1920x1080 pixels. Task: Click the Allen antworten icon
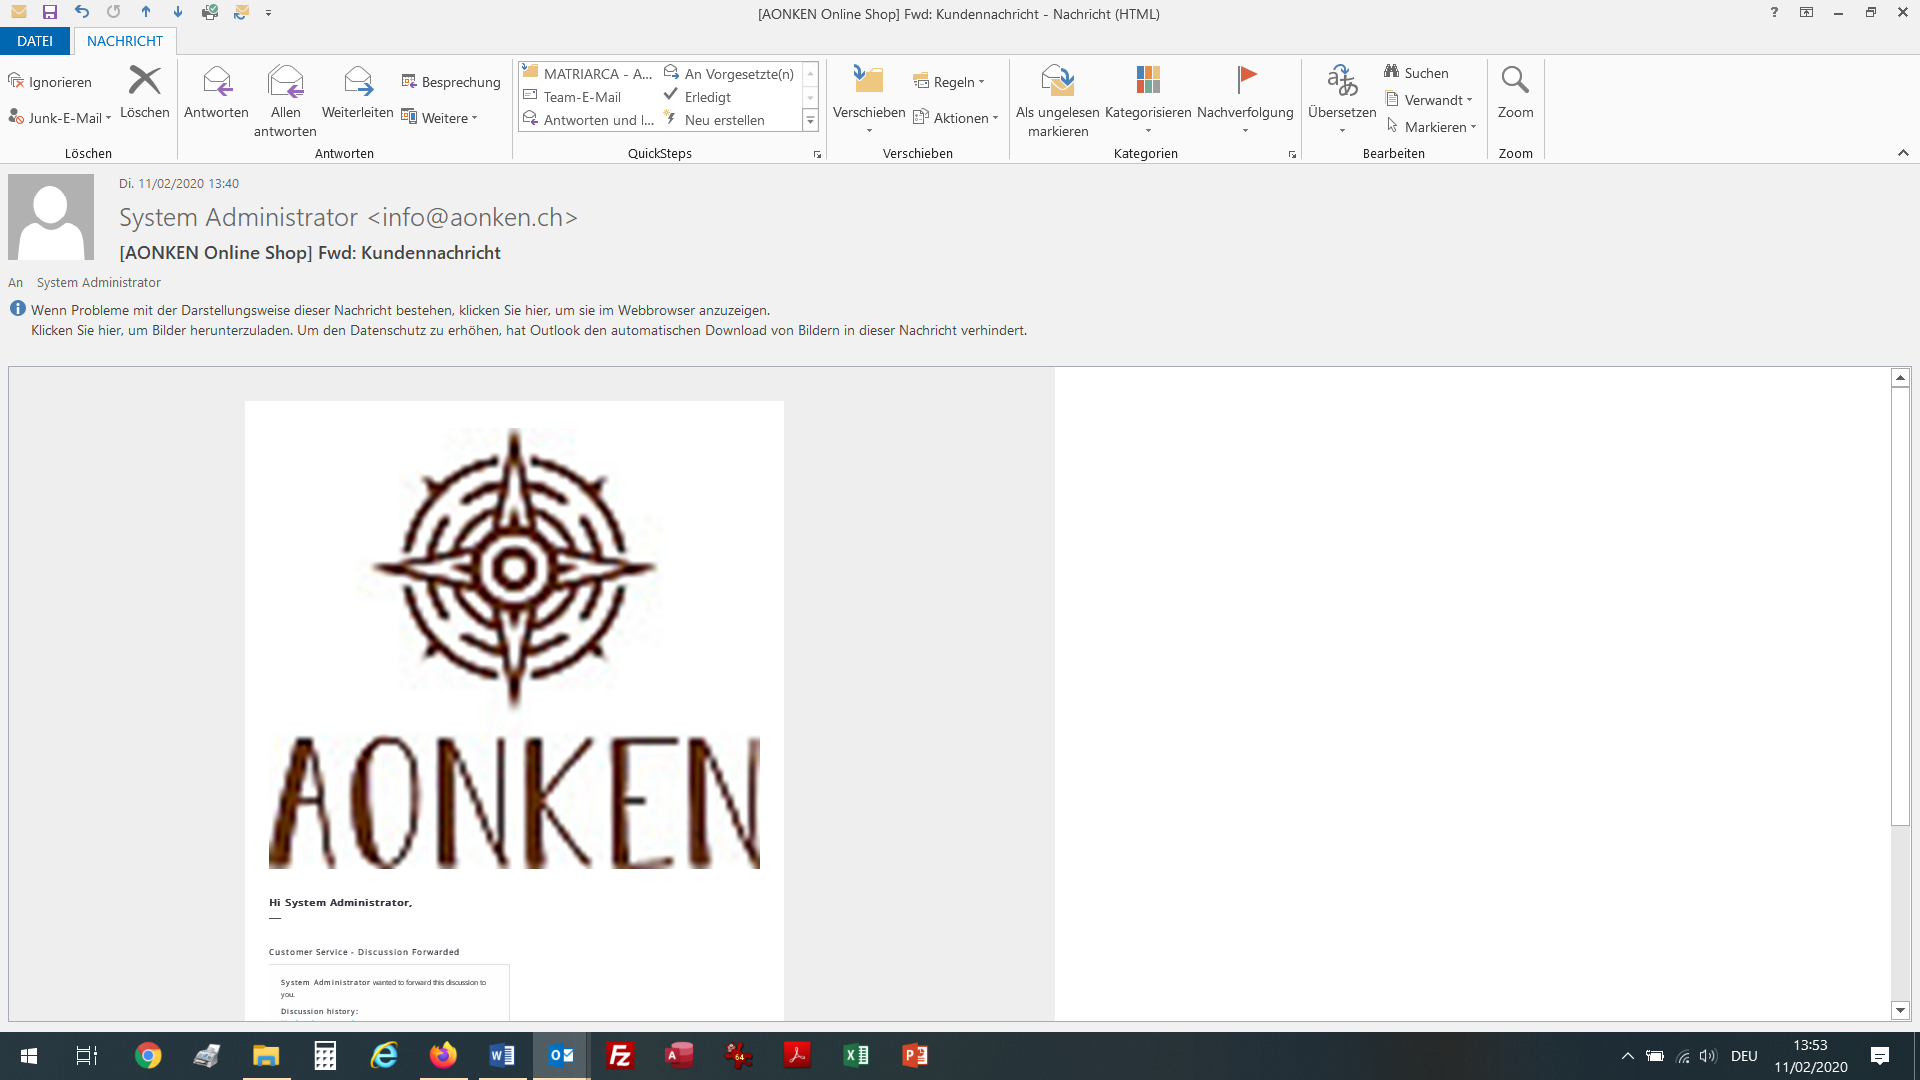click(x=285, y=82)
